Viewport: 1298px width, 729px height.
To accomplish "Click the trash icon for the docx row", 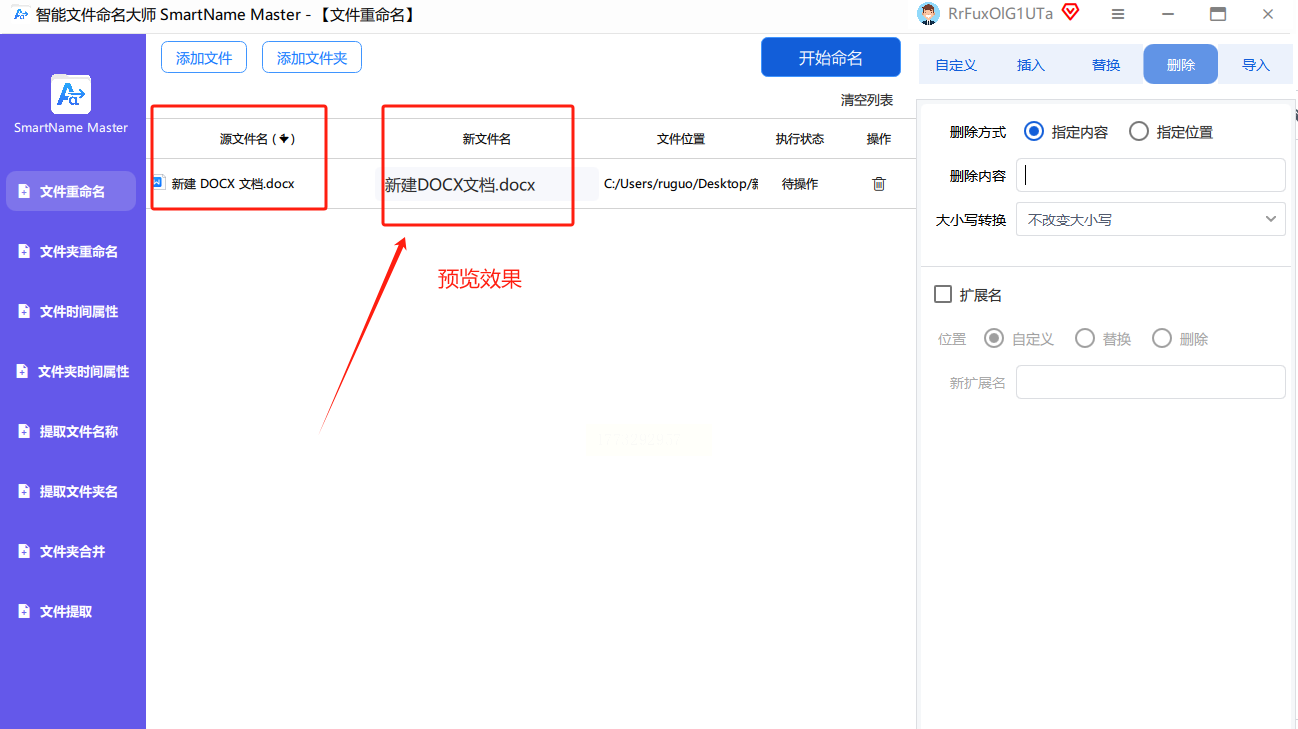I will (879, 184).
